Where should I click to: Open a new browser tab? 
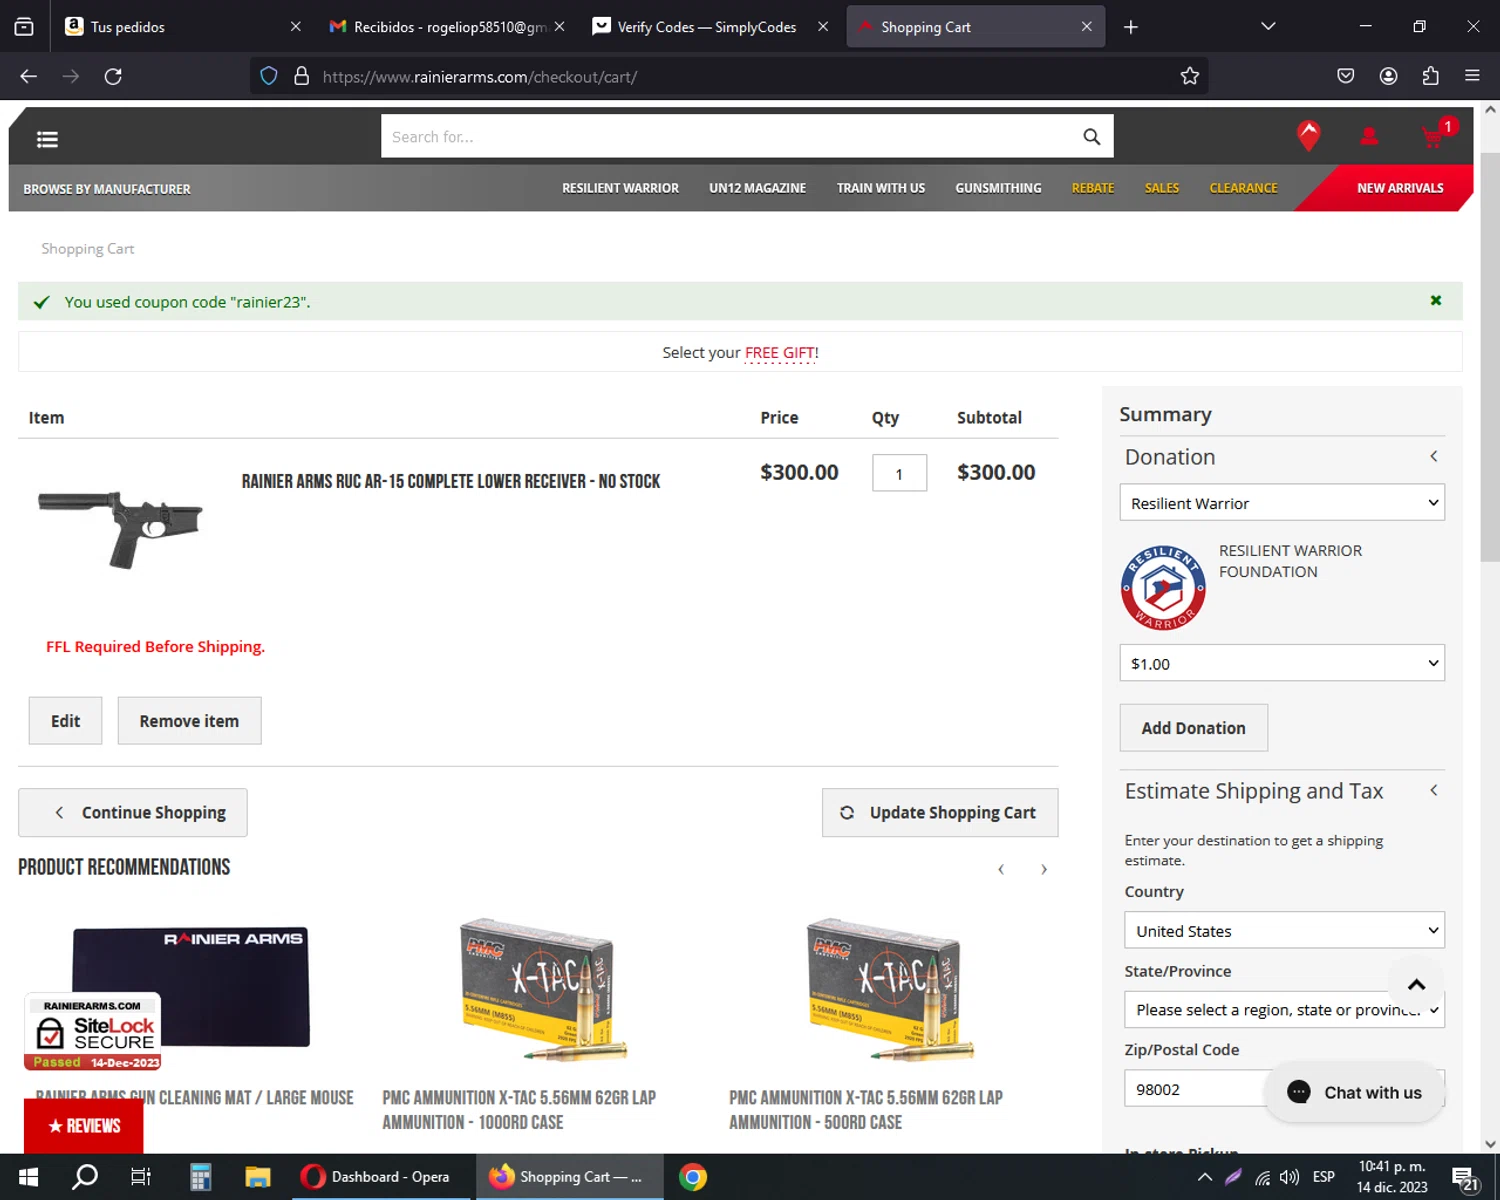point(1131,27)
